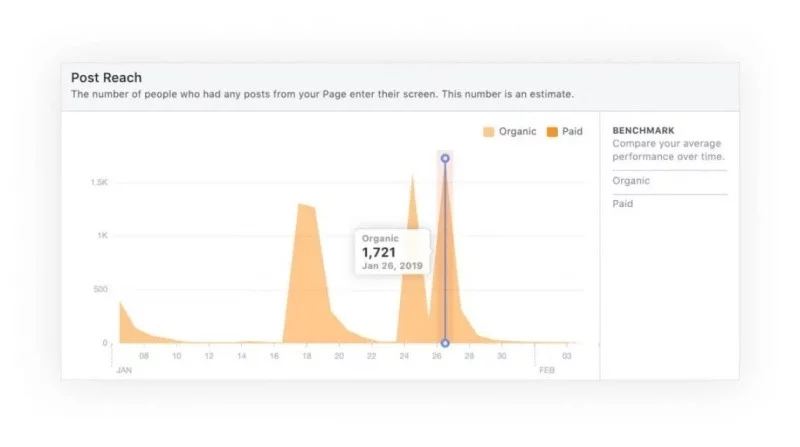Click the 14 date label on the x-axis
Image resolution: width=800 pixels, height=447 pixels.
point(242,355)
